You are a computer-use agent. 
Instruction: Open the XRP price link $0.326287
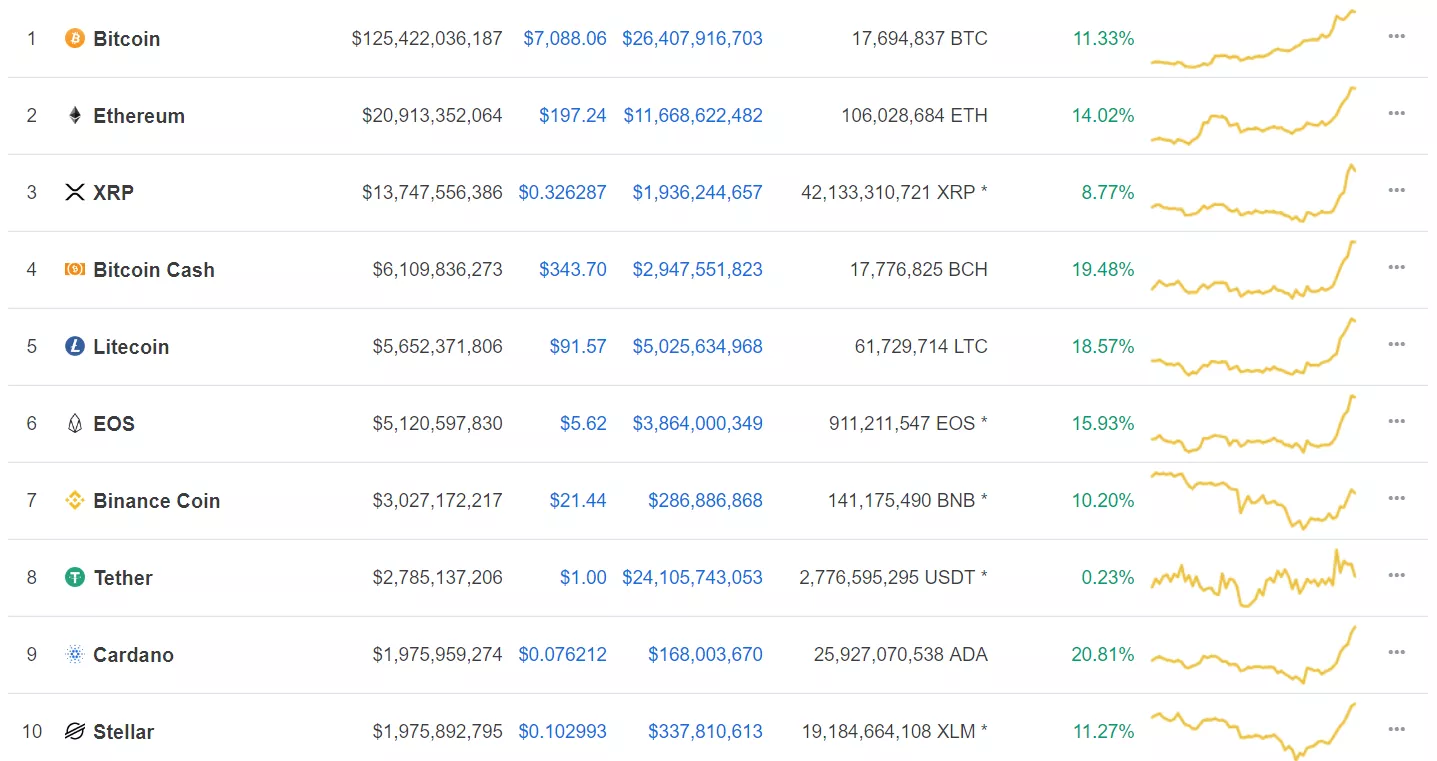[562, 192]
